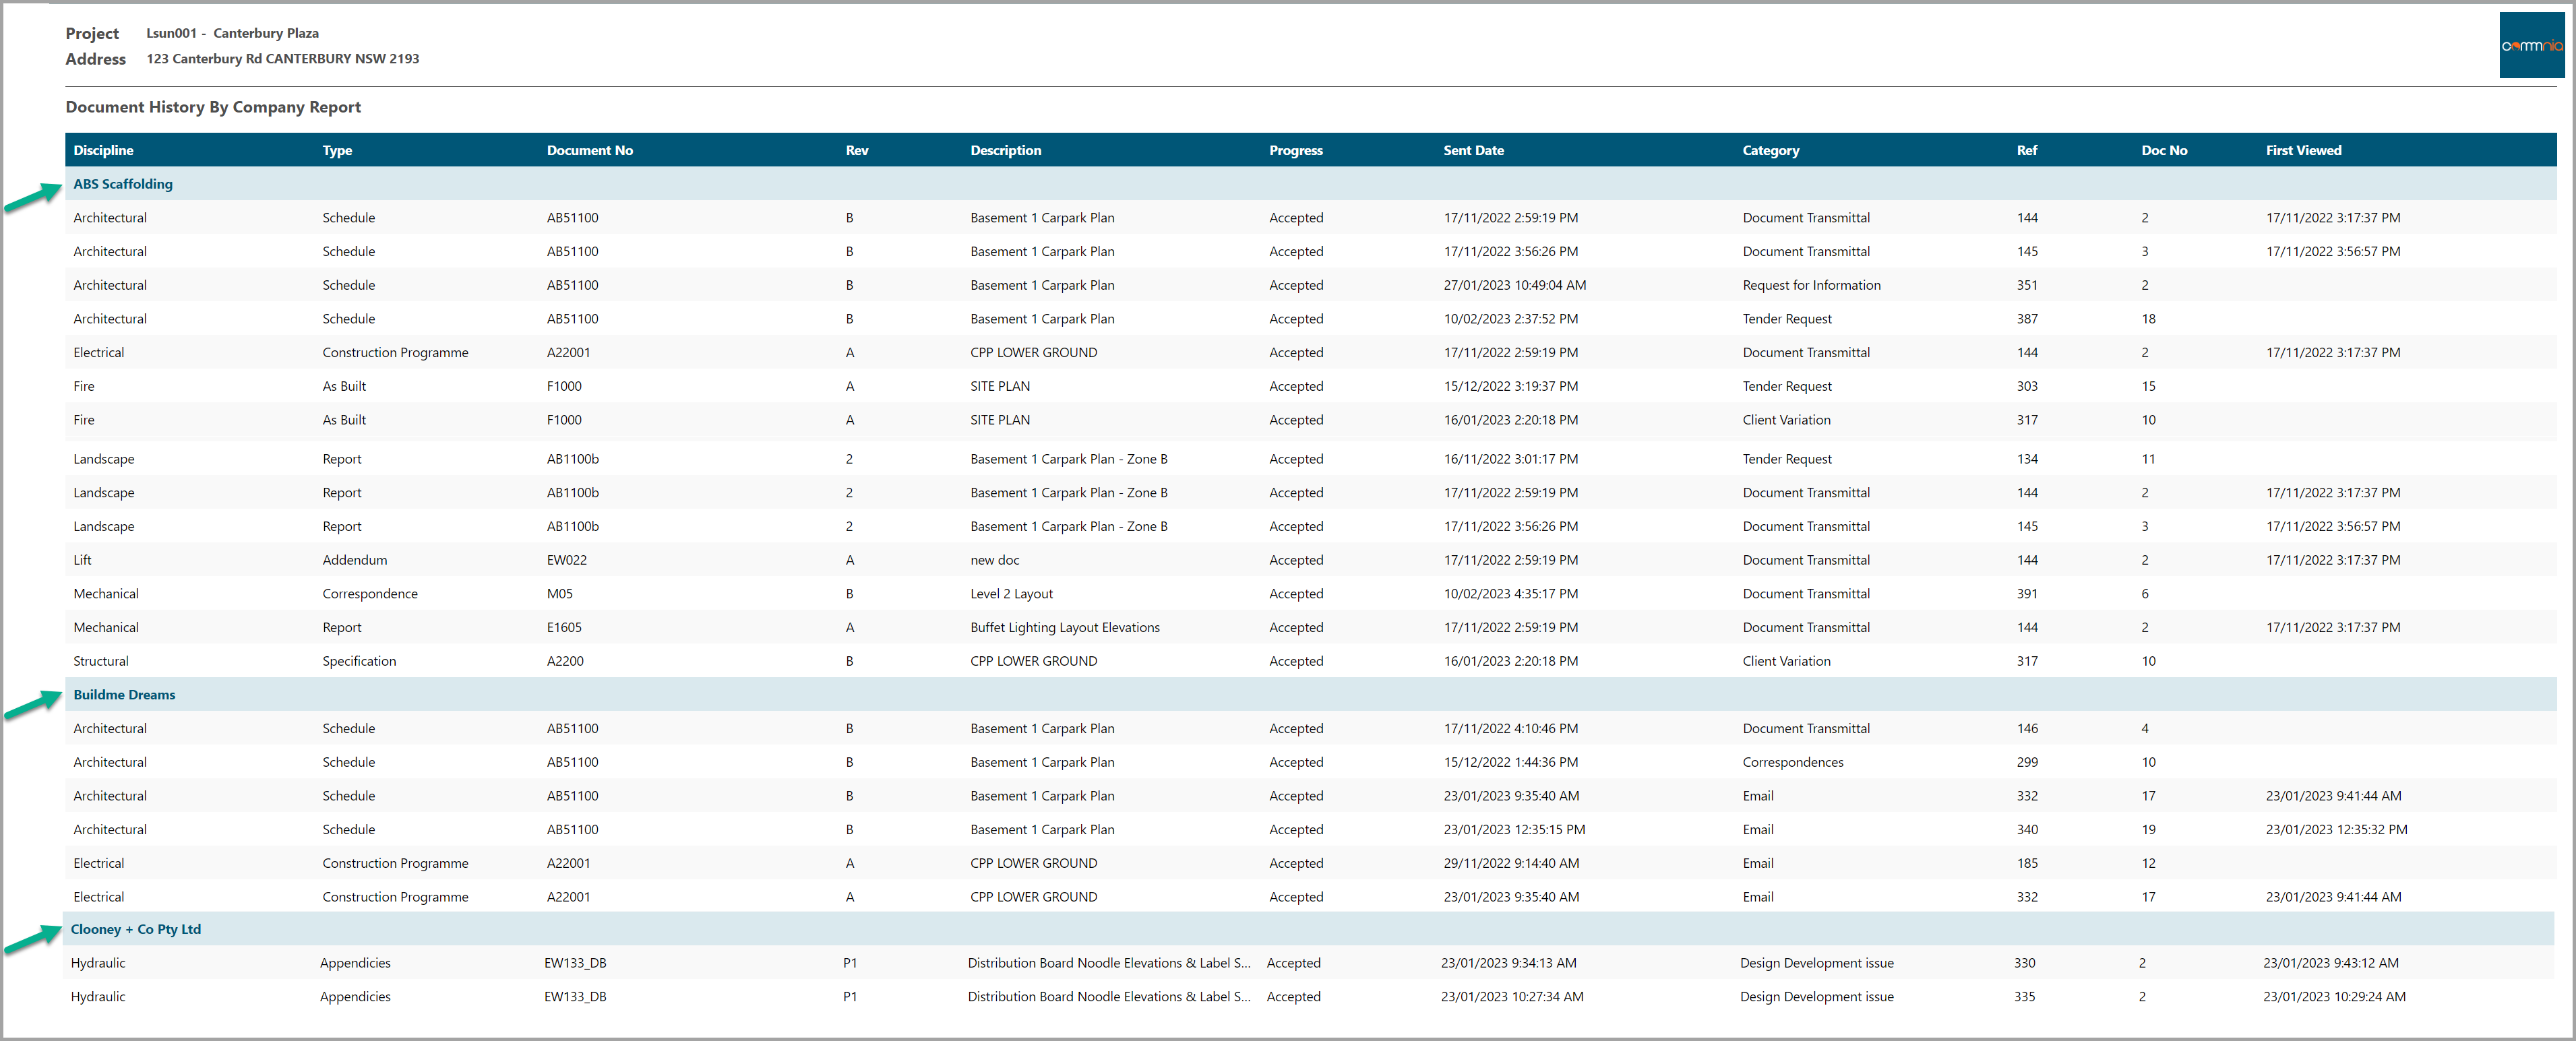Sort by the Sent Date column

[x=1473, y=150]
